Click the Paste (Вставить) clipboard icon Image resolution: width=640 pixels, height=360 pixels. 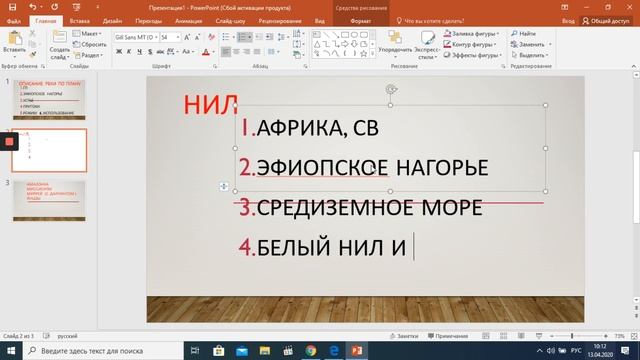[x=15, y=38]
